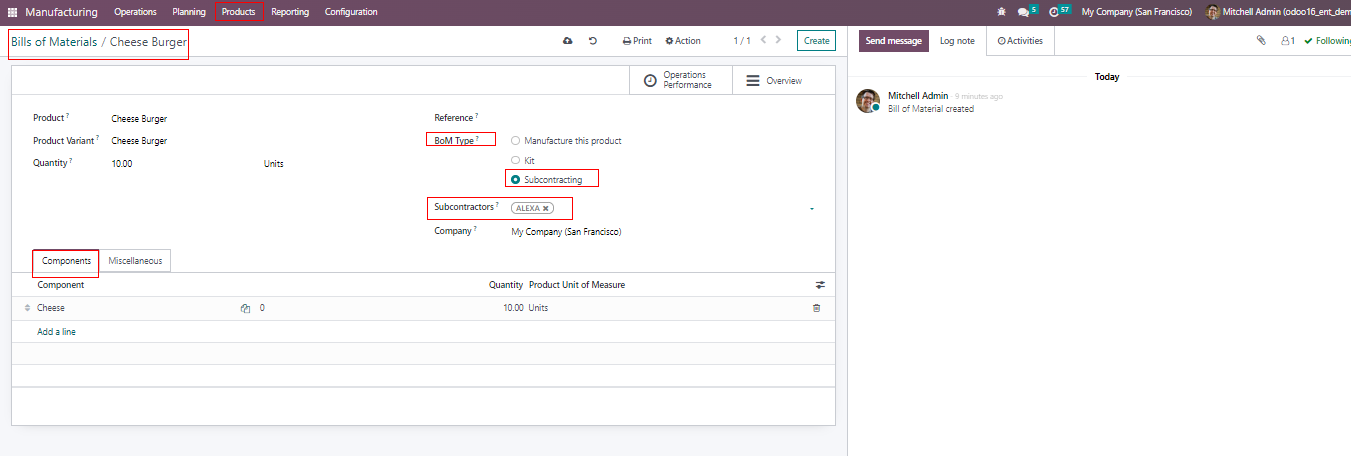Delete the Cheese component line

(816, 308)
